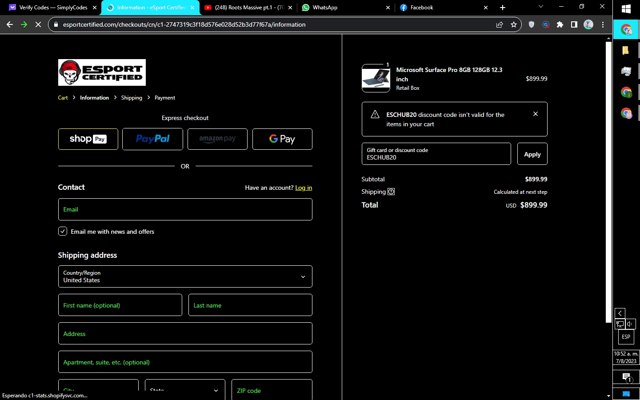Switch to the Verify Codes SimplyCodes tab
Image resolution: width=640 pixels, height=400 pixels.
51,7
